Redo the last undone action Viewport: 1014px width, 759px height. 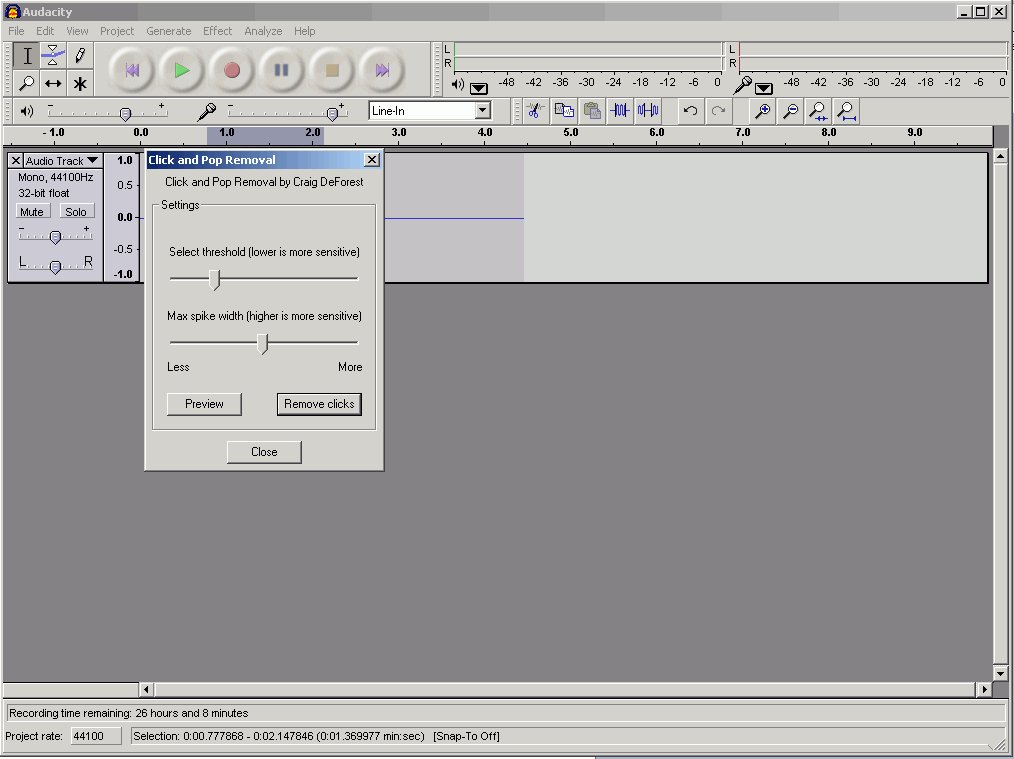tap(718, 111)
